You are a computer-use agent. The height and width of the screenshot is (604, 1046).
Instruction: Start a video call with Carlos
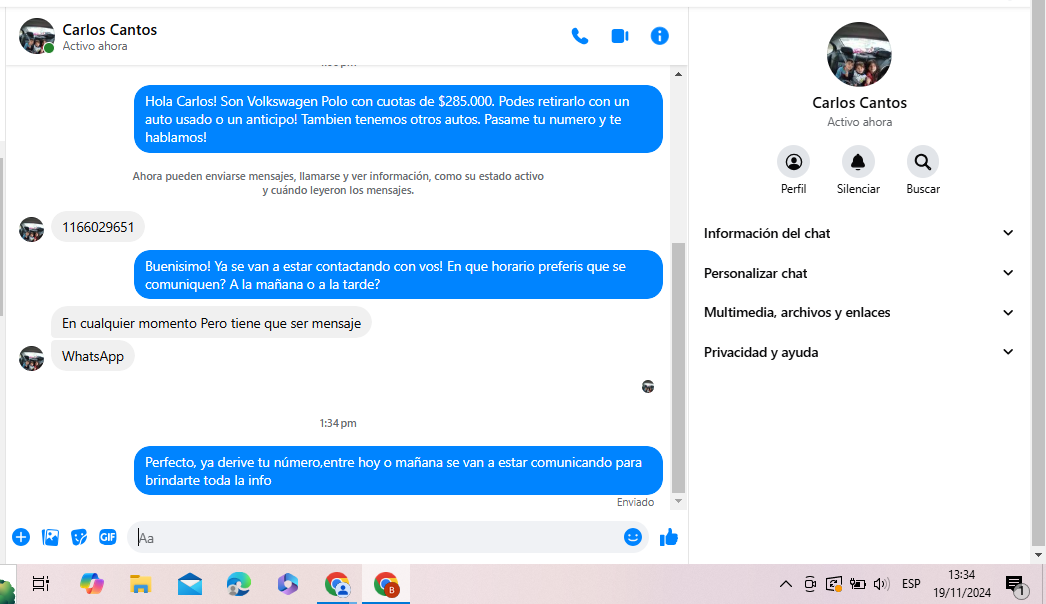[620, 36]
